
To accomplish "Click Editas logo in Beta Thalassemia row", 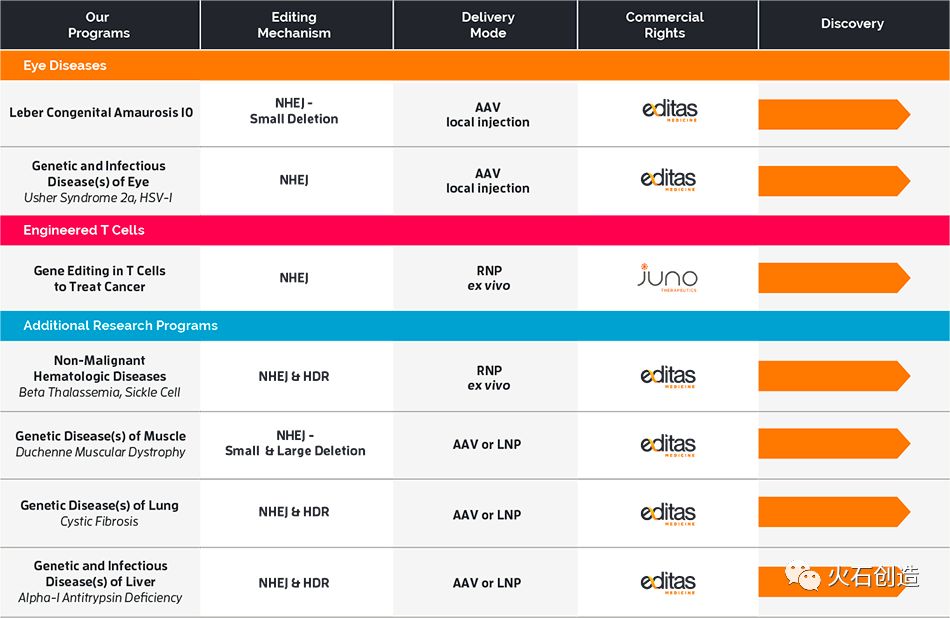I will pyautogui.click(x=669, y=377).
